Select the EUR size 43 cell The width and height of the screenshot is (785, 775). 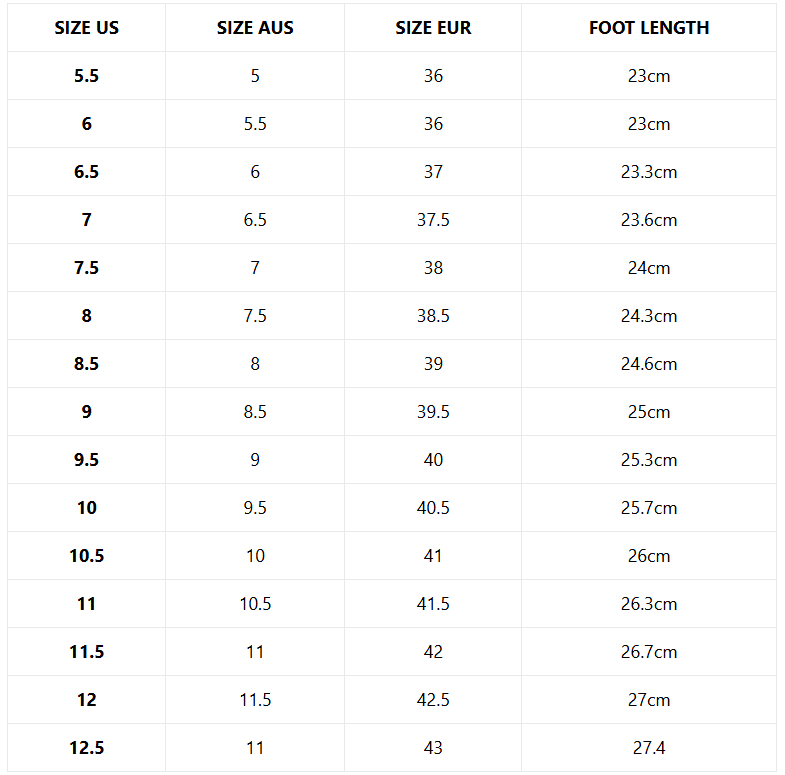point(433,748)
